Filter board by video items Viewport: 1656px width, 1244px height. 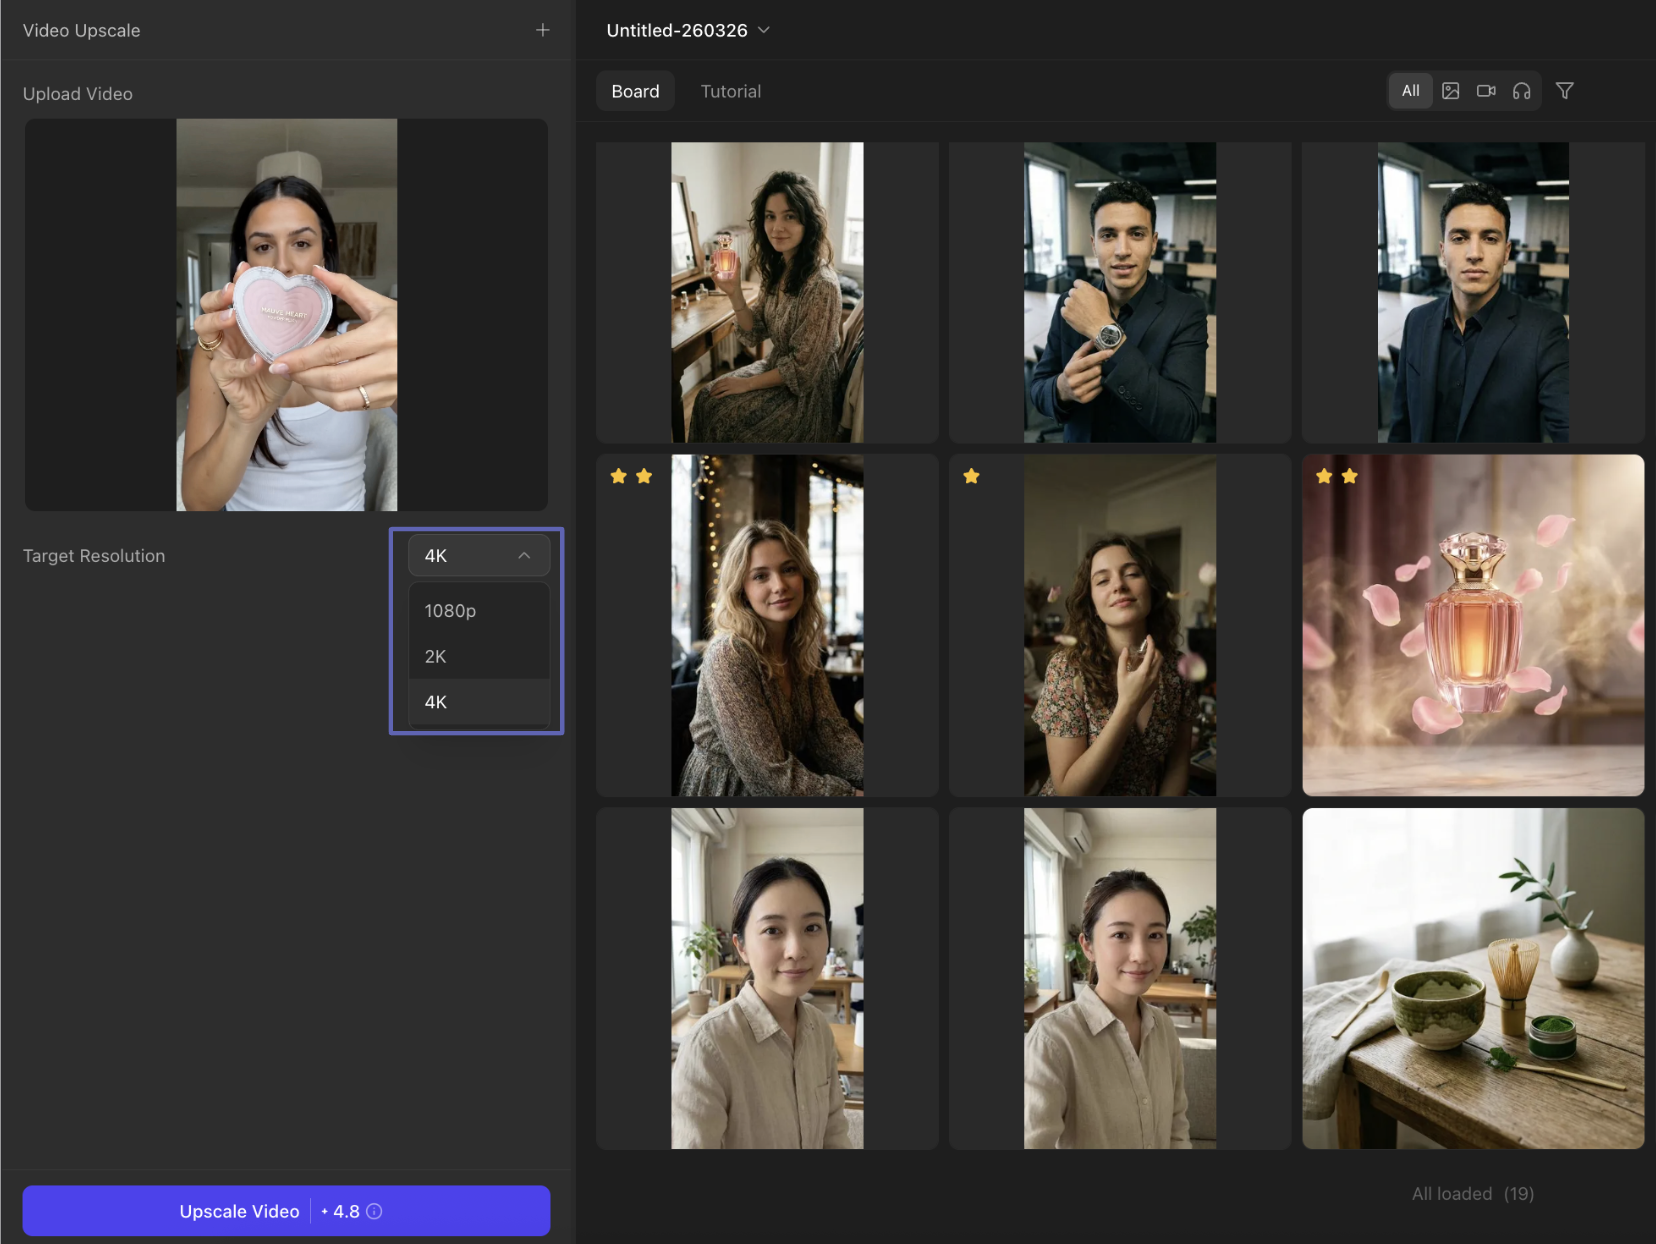(x=1486, y=91)
